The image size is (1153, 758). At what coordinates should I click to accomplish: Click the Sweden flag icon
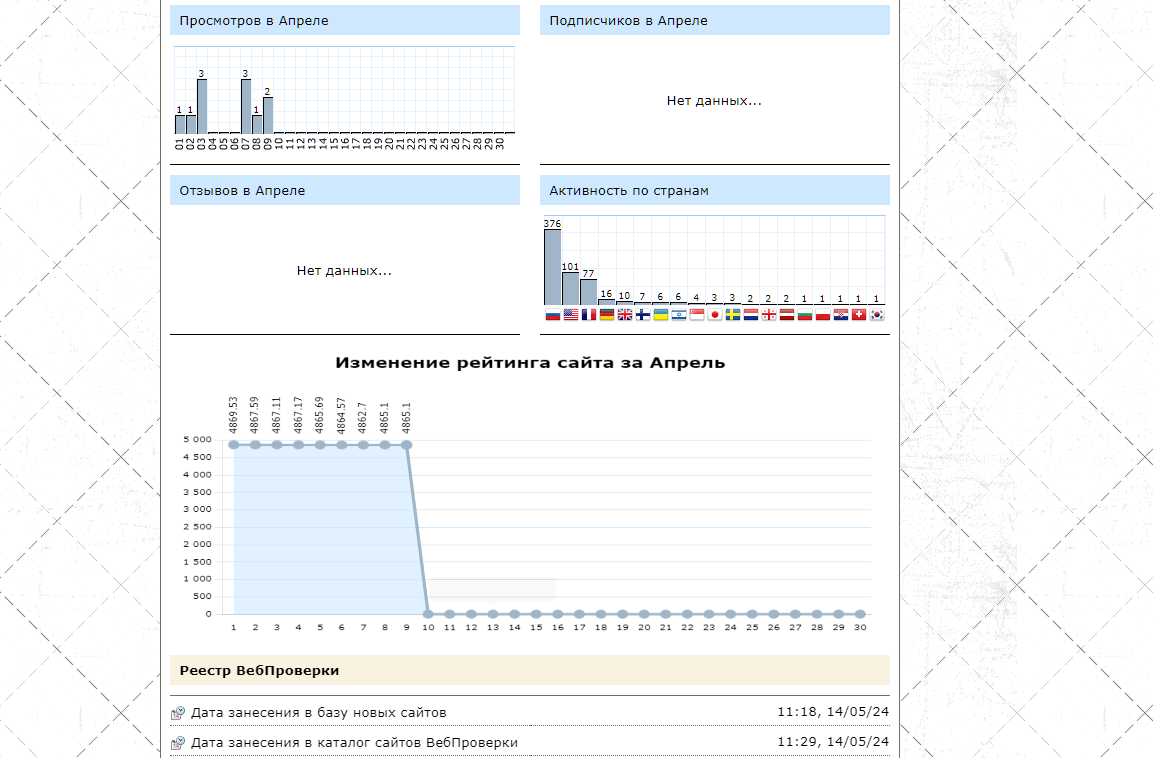coord(733,315)
